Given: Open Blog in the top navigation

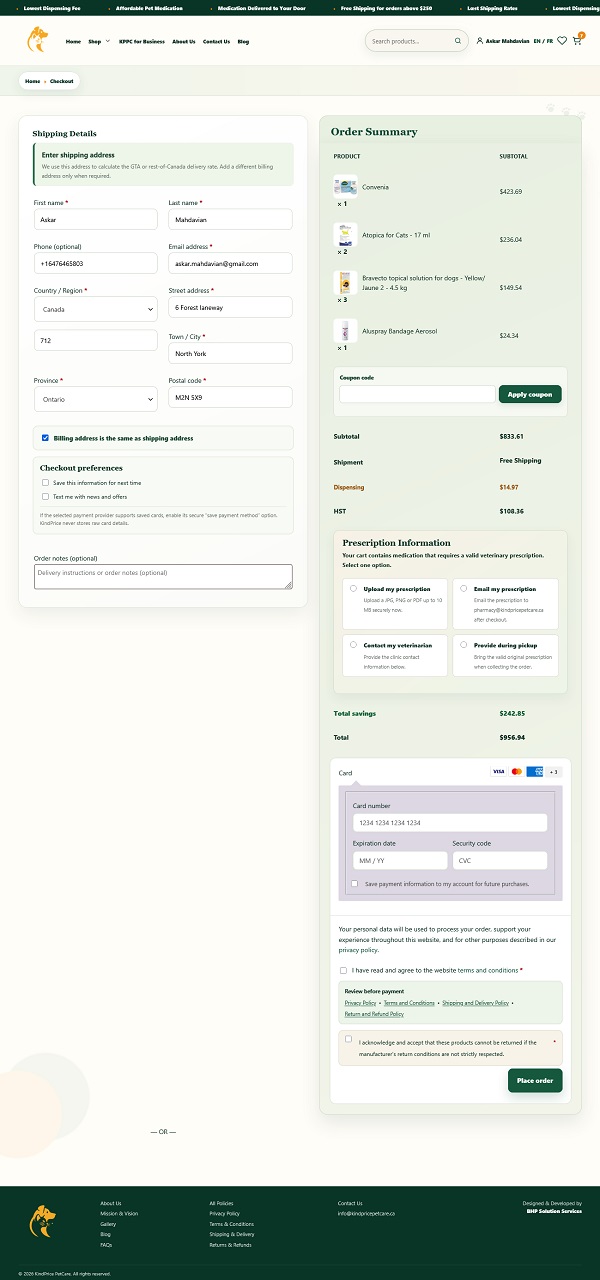Looking at the screenshot, I should click(x=244, y=42).
